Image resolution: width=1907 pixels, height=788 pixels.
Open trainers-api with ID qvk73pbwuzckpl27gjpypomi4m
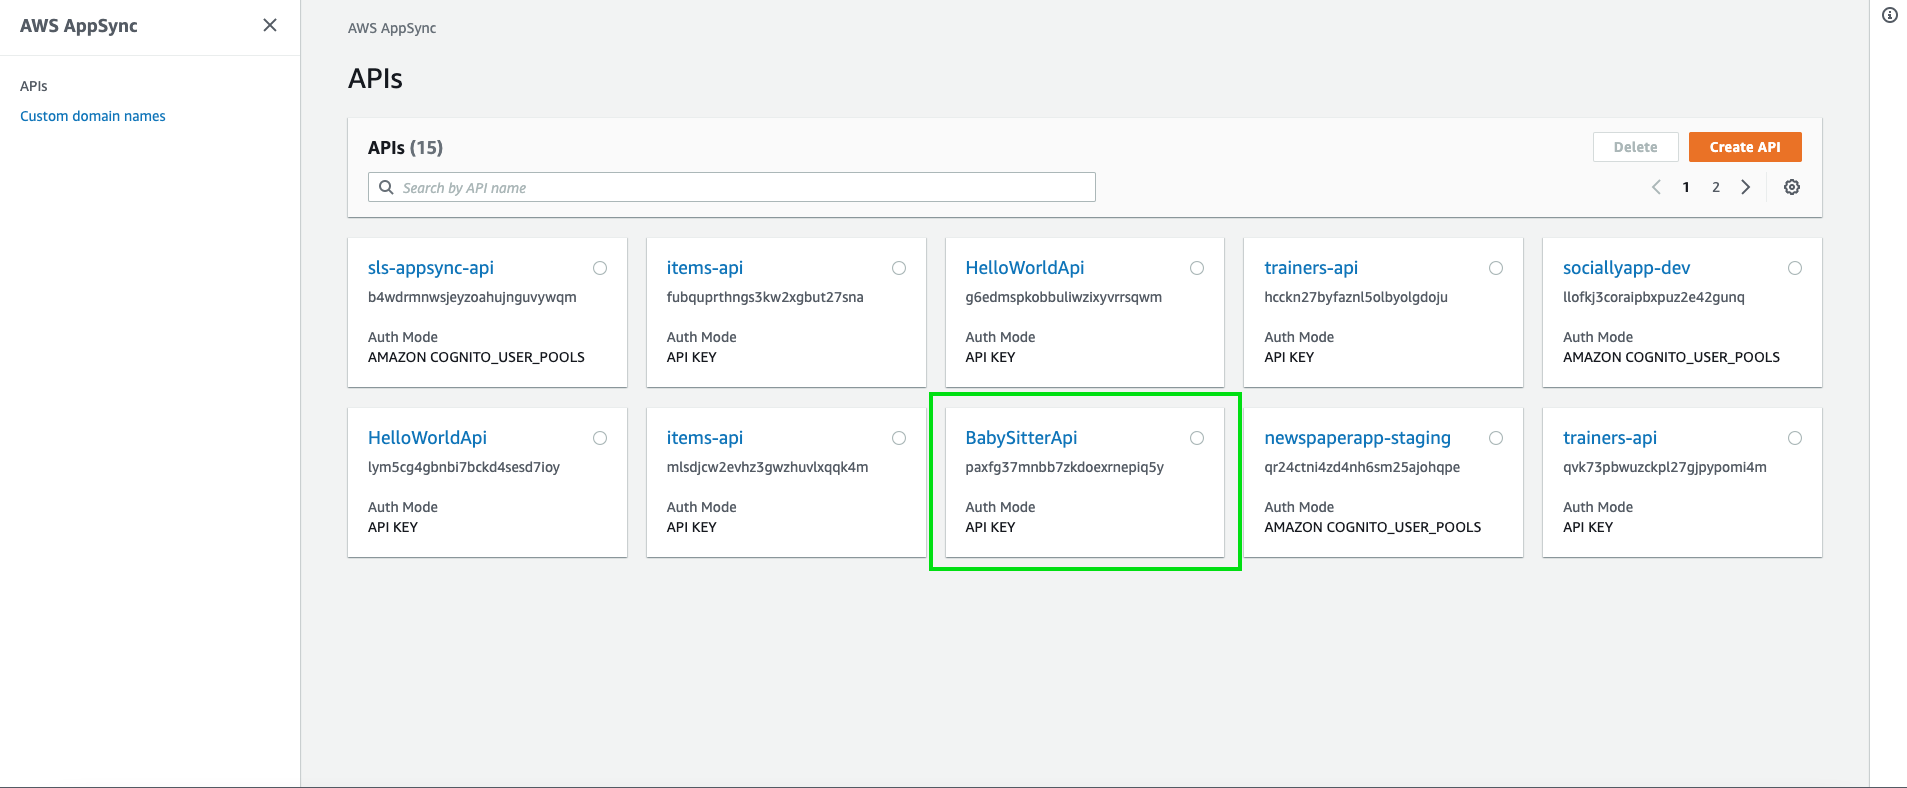(x=1610, y=438)
